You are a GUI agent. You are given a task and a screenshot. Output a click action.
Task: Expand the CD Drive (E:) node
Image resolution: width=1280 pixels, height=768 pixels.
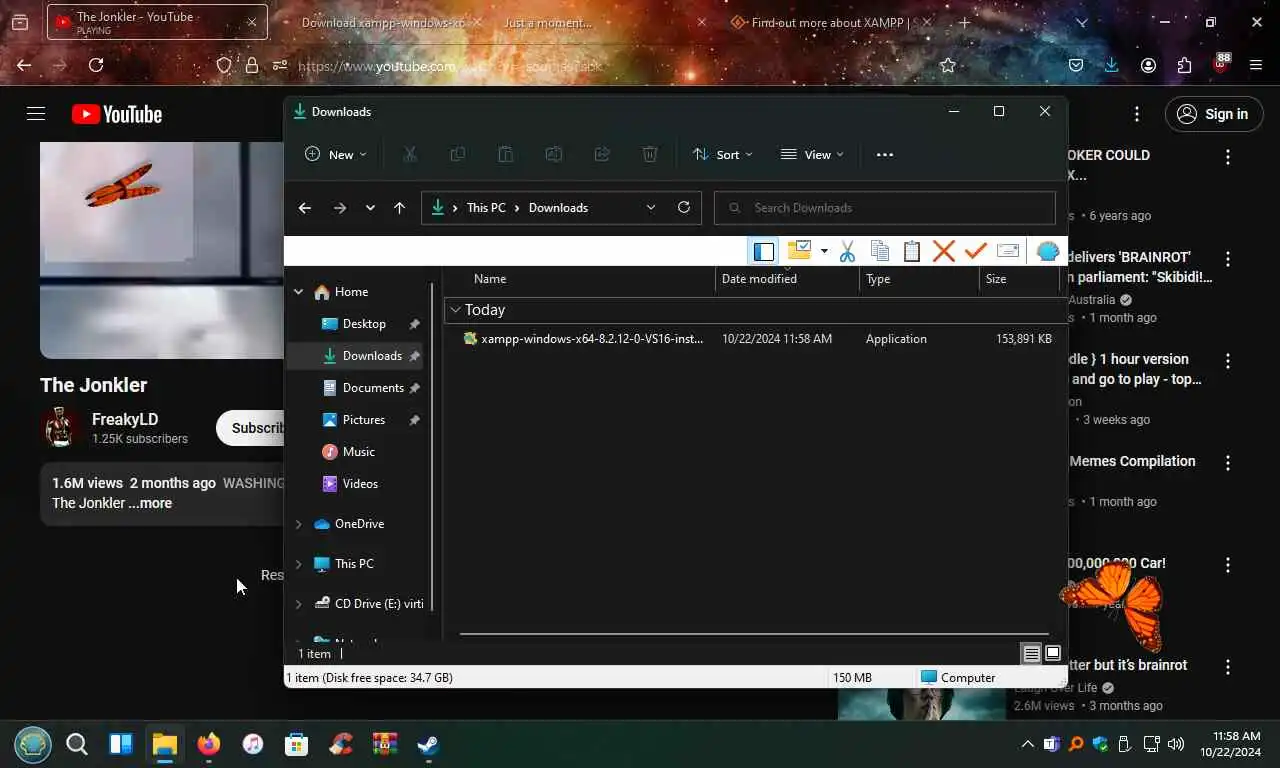(x=298, y=604)
